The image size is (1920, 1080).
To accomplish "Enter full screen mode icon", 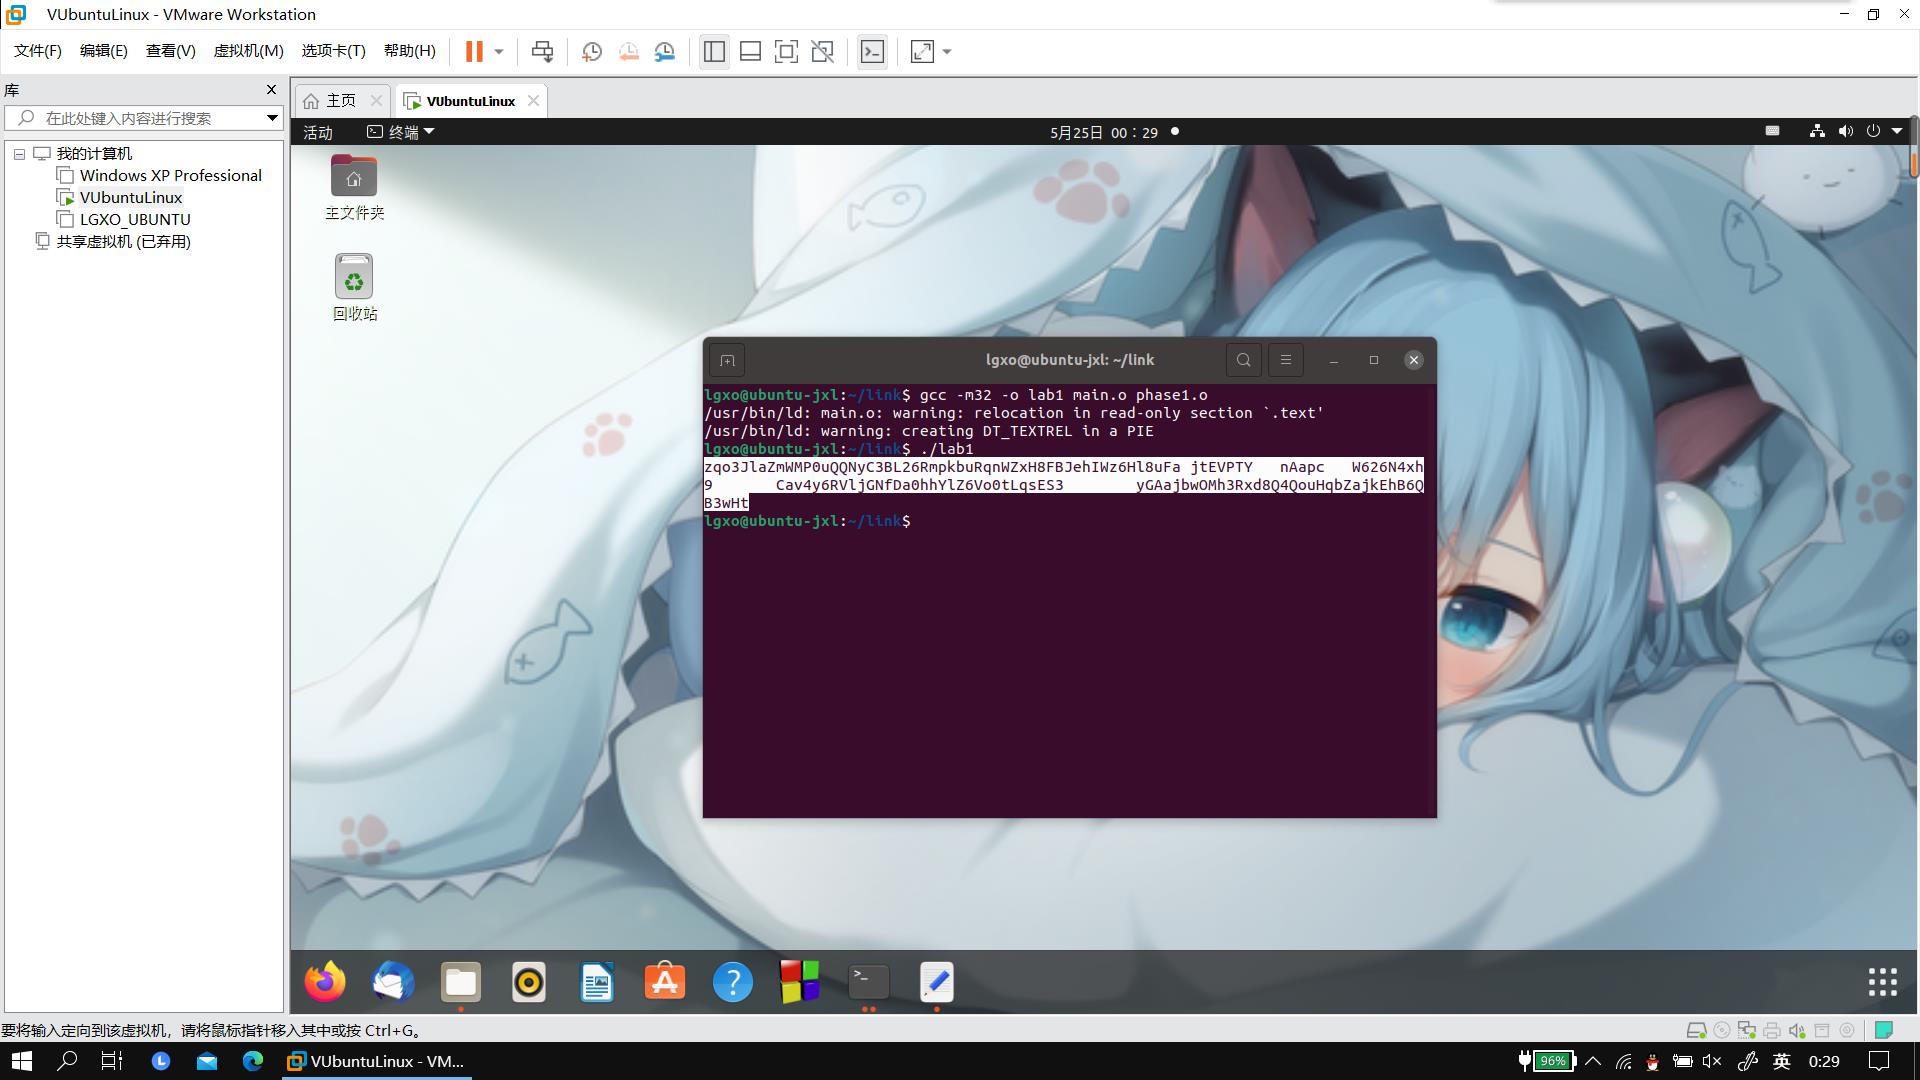I will (x=786, y=51).
